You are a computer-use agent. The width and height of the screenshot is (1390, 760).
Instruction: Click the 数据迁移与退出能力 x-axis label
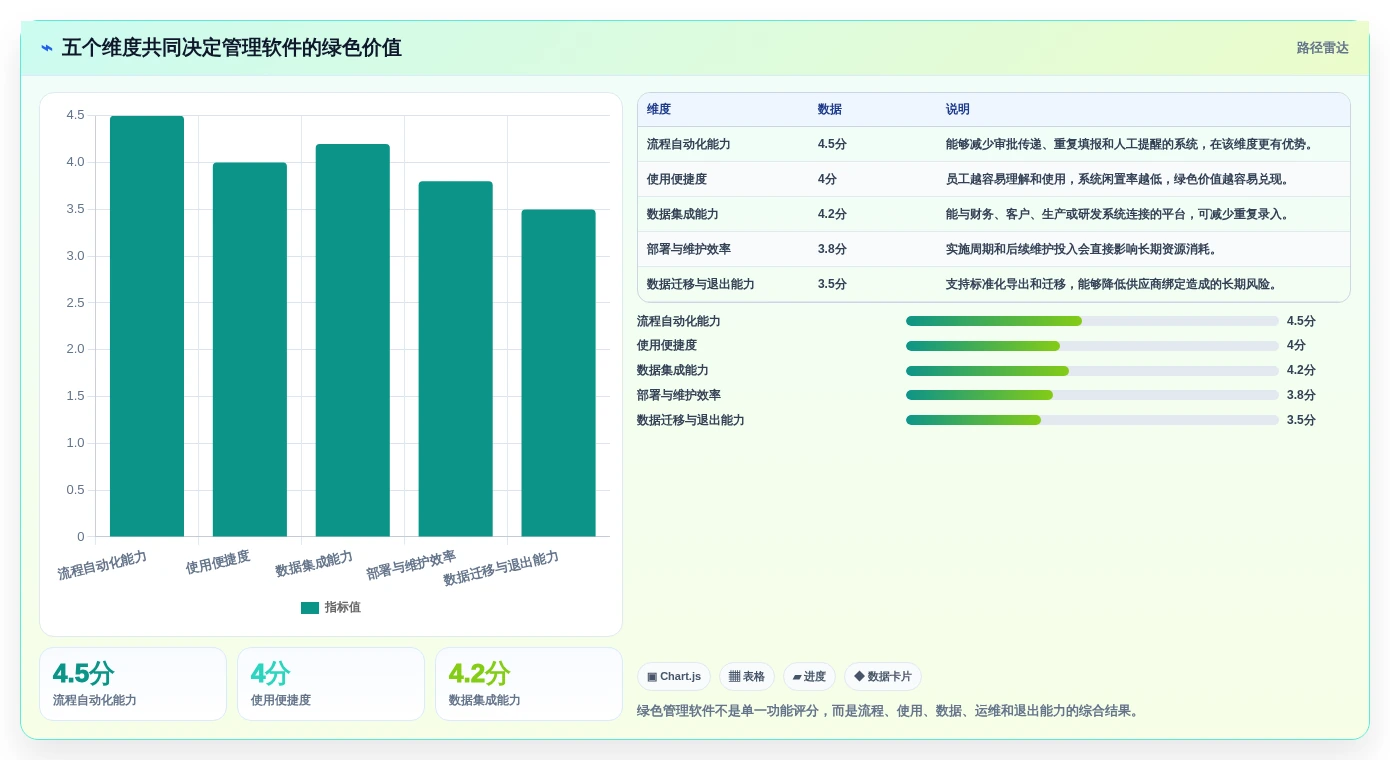(501, 568)
